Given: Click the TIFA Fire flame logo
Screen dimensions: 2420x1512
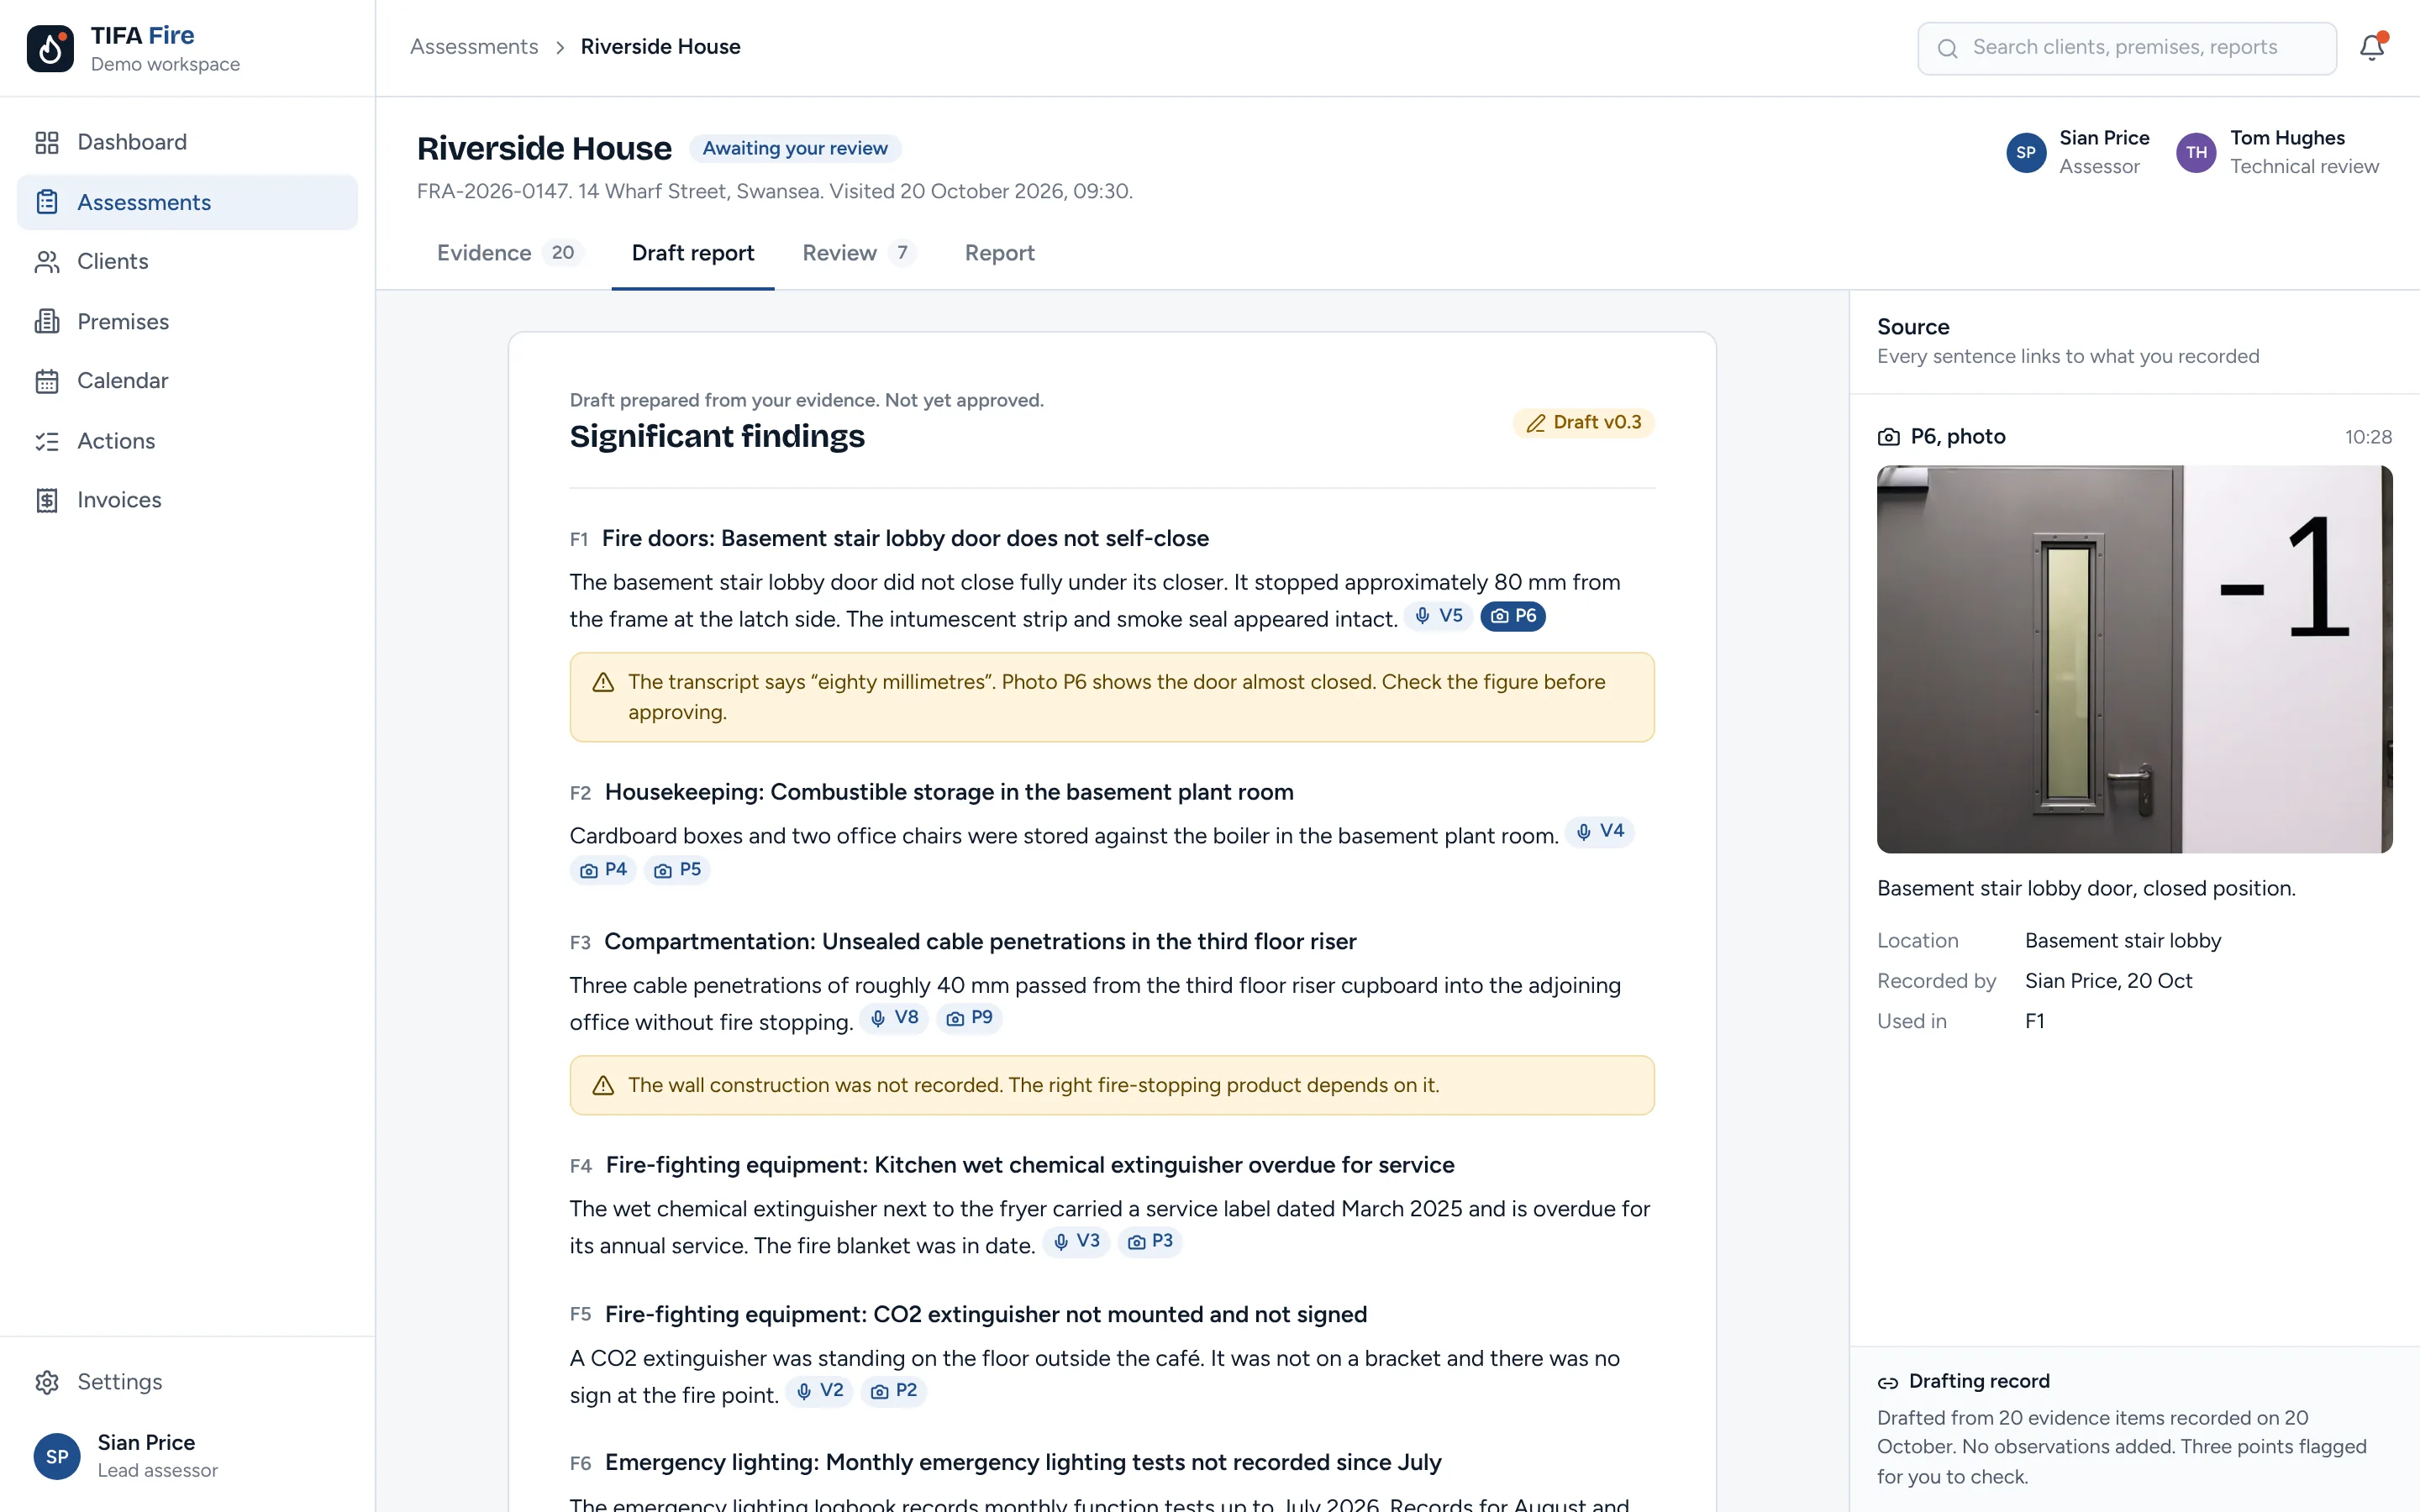Looking at the screenshot, I should point(50,48).
